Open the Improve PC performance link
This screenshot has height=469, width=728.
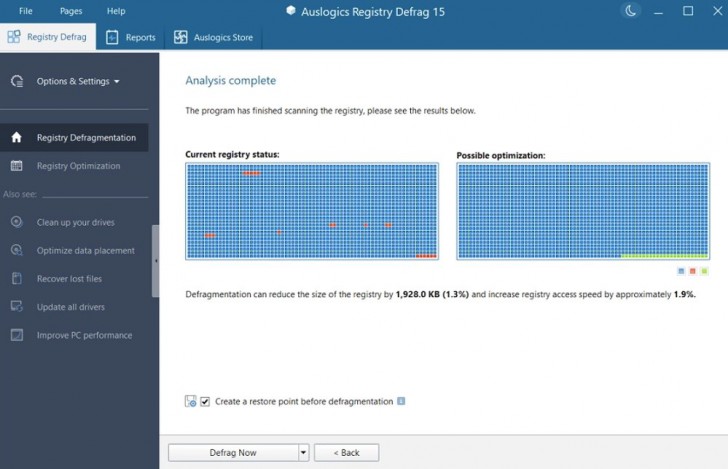click(x=84, y=335)
